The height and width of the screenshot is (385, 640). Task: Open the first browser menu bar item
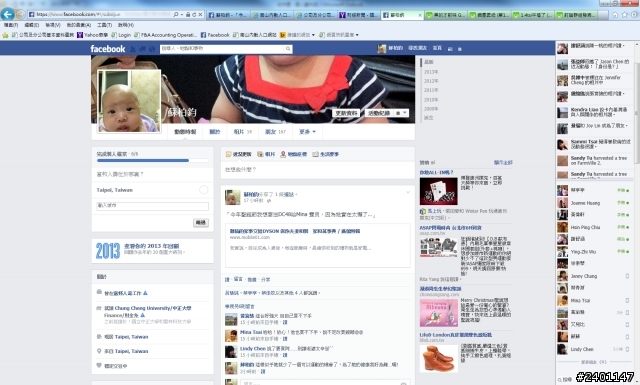(11, 25)
